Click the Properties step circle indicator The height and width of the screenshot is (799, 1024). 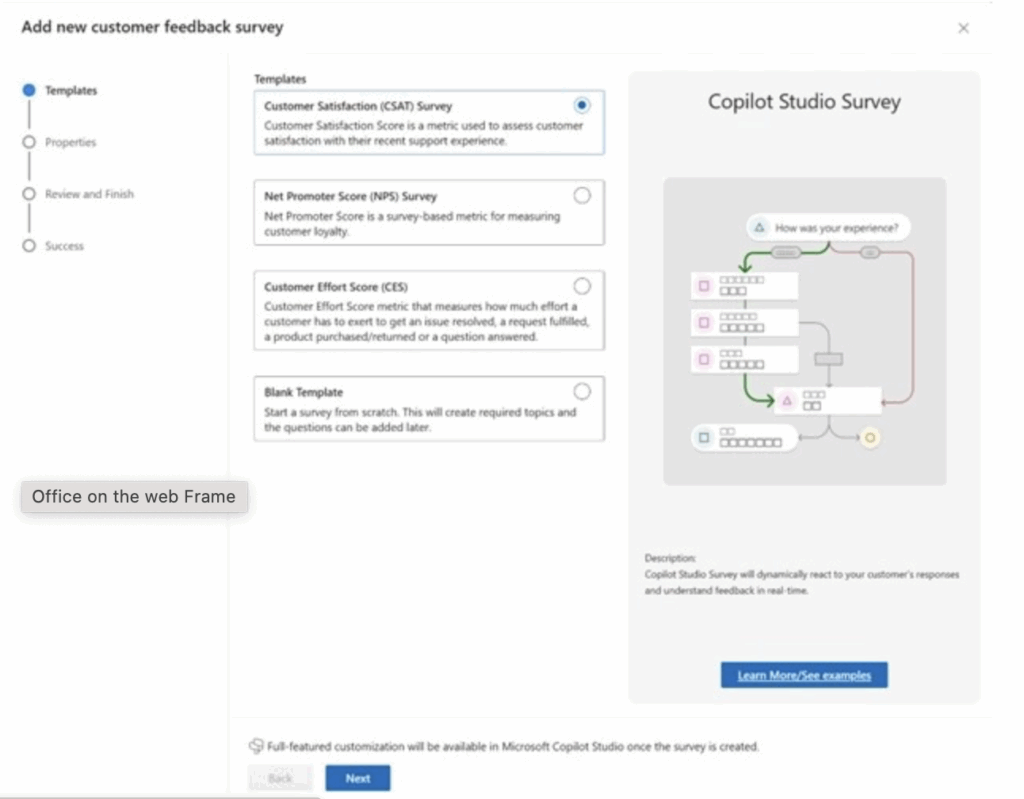coord(29,142)
